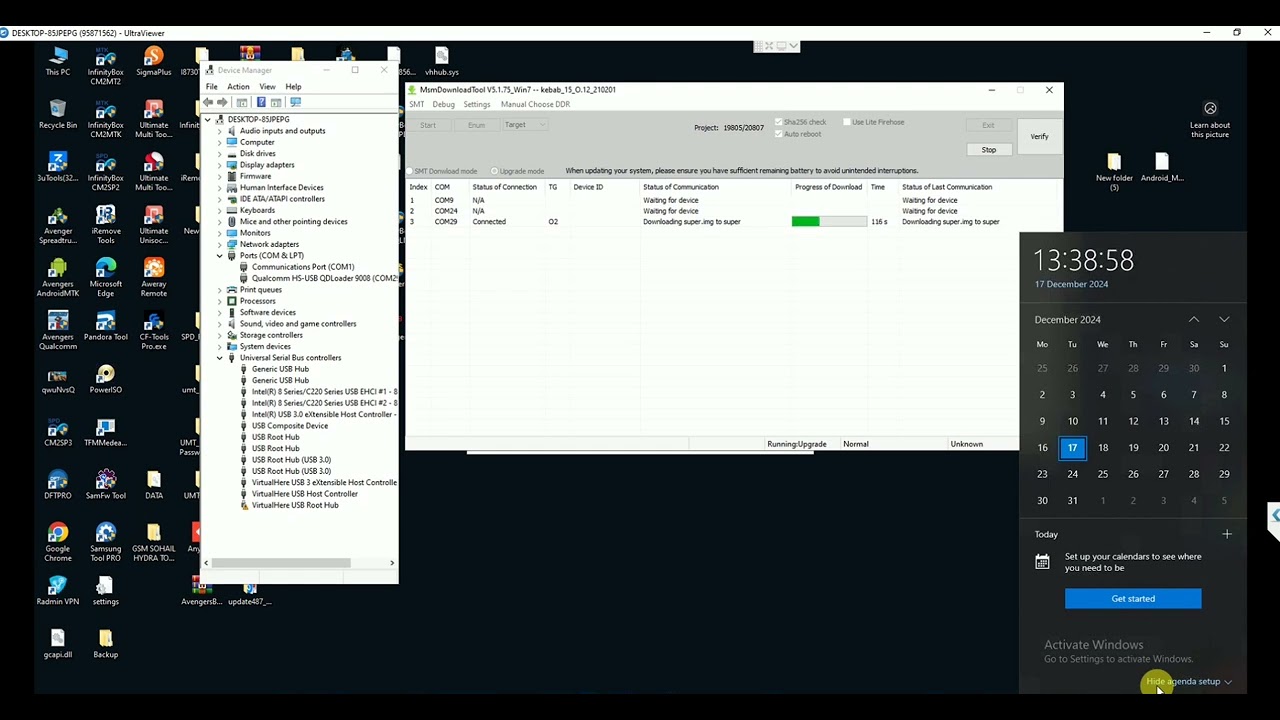Launch InfinityBox CM2SP2 shortcut

coord(105,172)
